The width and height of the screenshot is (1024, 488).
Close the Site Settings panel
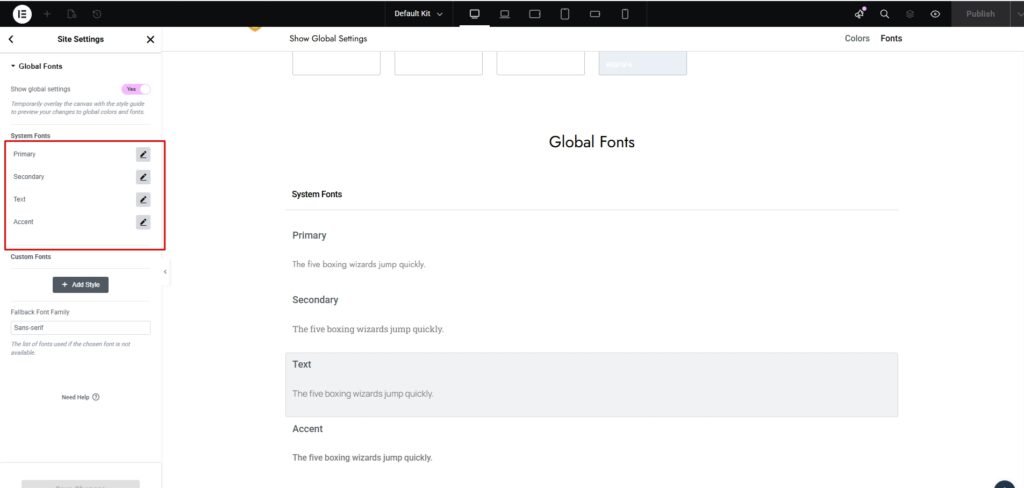150,39
